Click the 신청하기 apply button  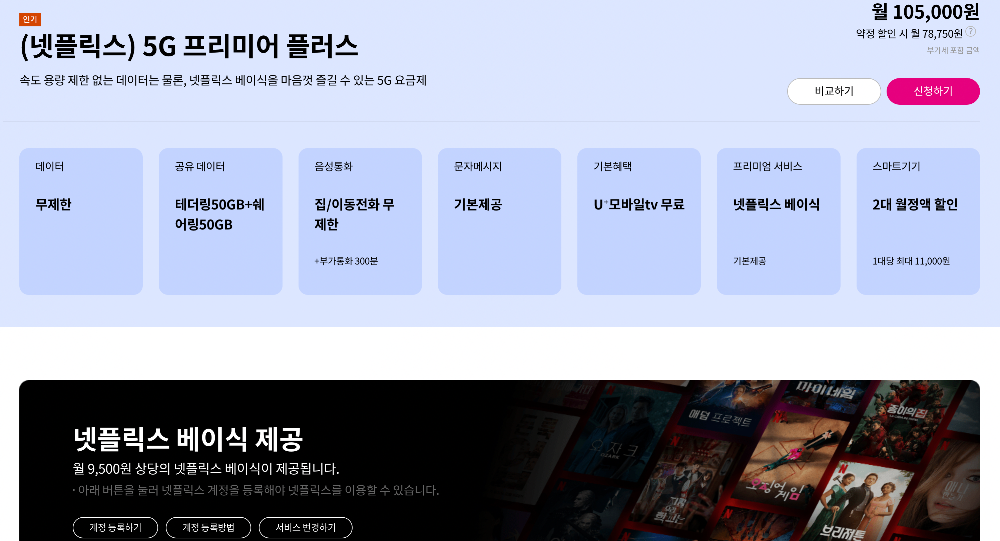click(933, 91)
